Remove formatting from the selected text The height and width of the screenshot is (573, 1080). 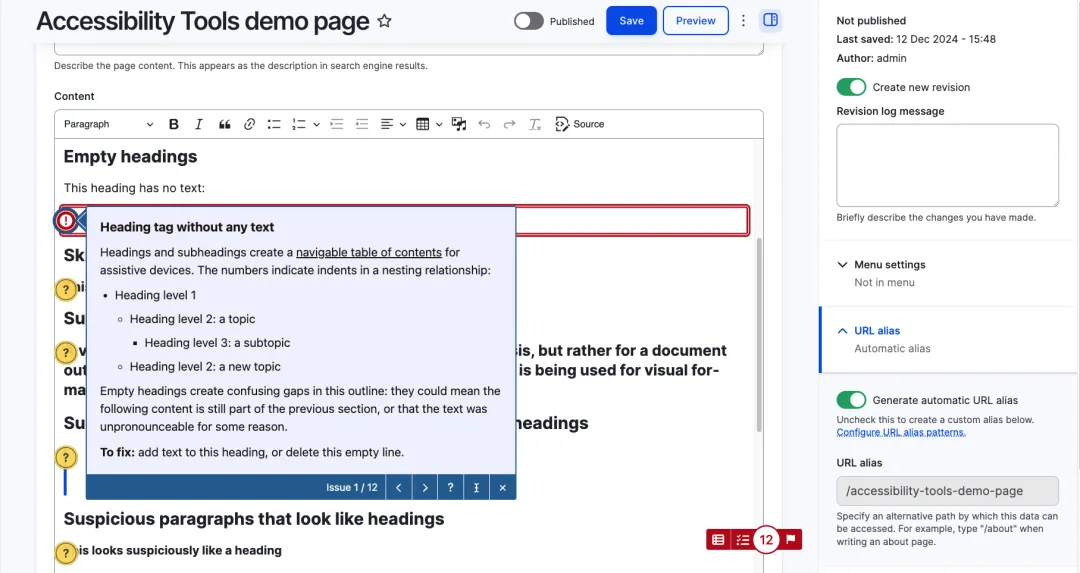[x=534, y=124]
